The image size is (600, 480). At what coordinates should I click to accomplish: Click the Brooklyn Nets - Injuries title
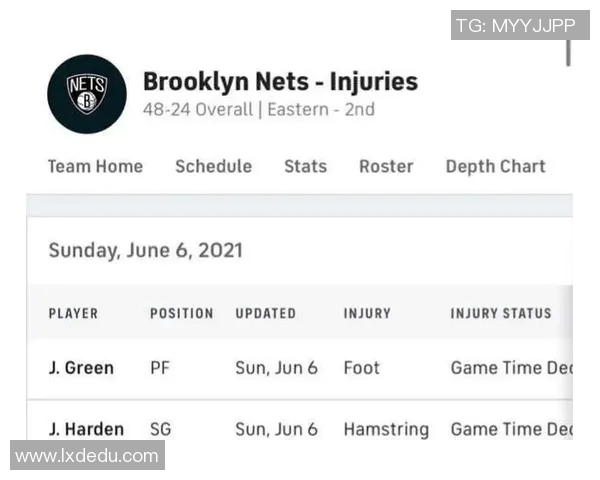pyautogui.click(x=280, y=81)
